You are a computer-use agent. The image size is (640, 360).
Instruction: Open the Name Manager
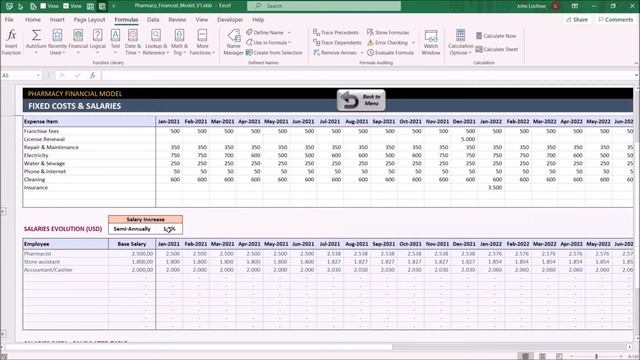[x=233, y=42]
